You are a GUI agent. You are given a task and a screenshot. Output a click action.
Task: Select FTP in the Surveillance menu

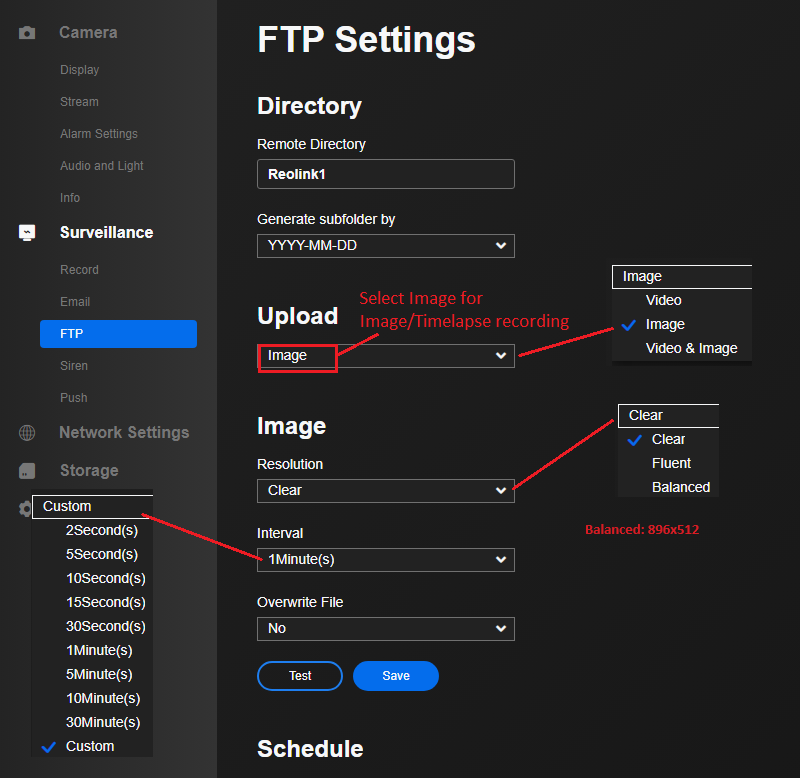pos(118,334)
